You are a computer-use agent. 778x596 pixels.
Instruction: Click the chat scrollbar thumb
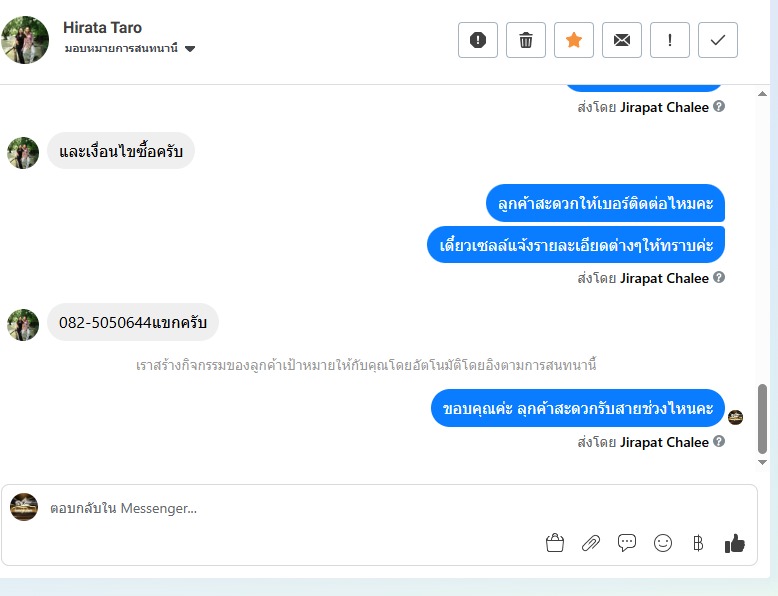pos(762,419)
